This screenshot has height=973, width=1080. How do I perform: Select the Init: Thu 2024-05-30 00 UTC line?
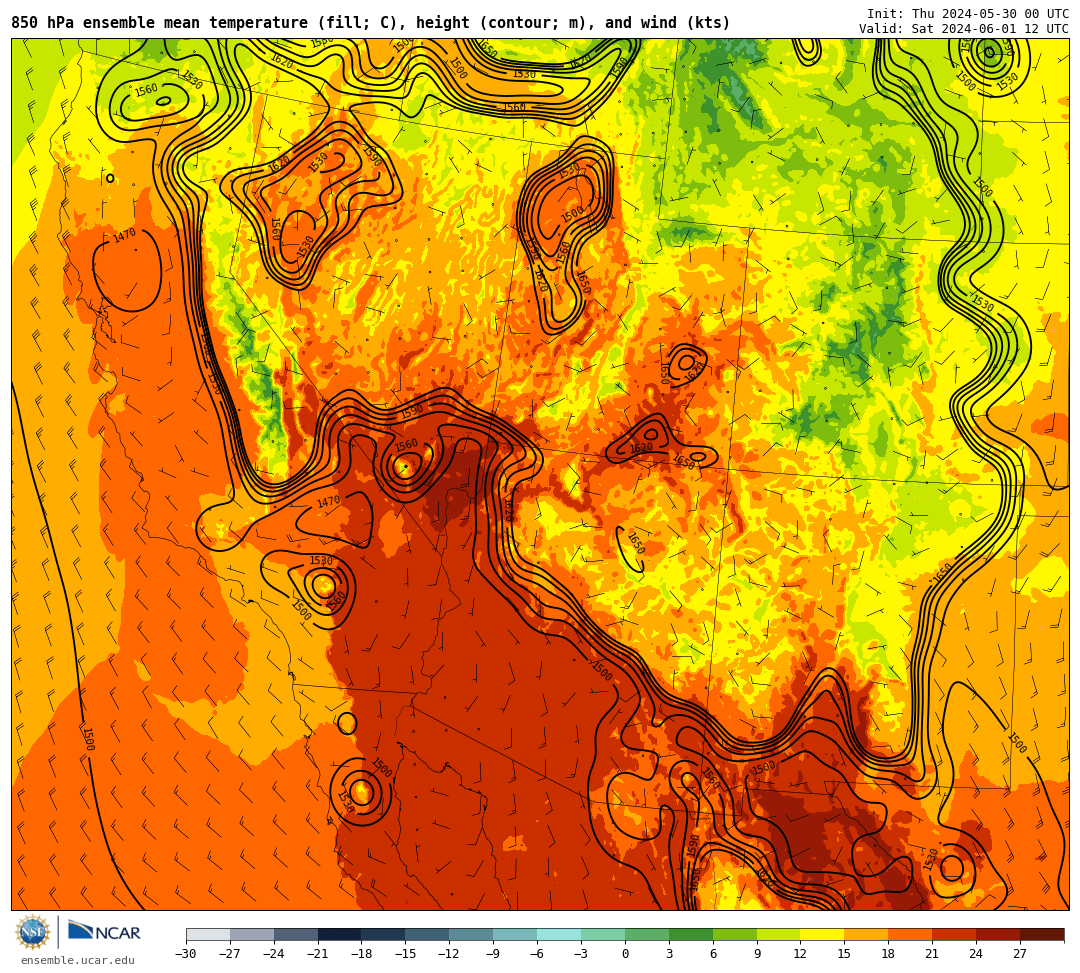(x=968, y=14)
